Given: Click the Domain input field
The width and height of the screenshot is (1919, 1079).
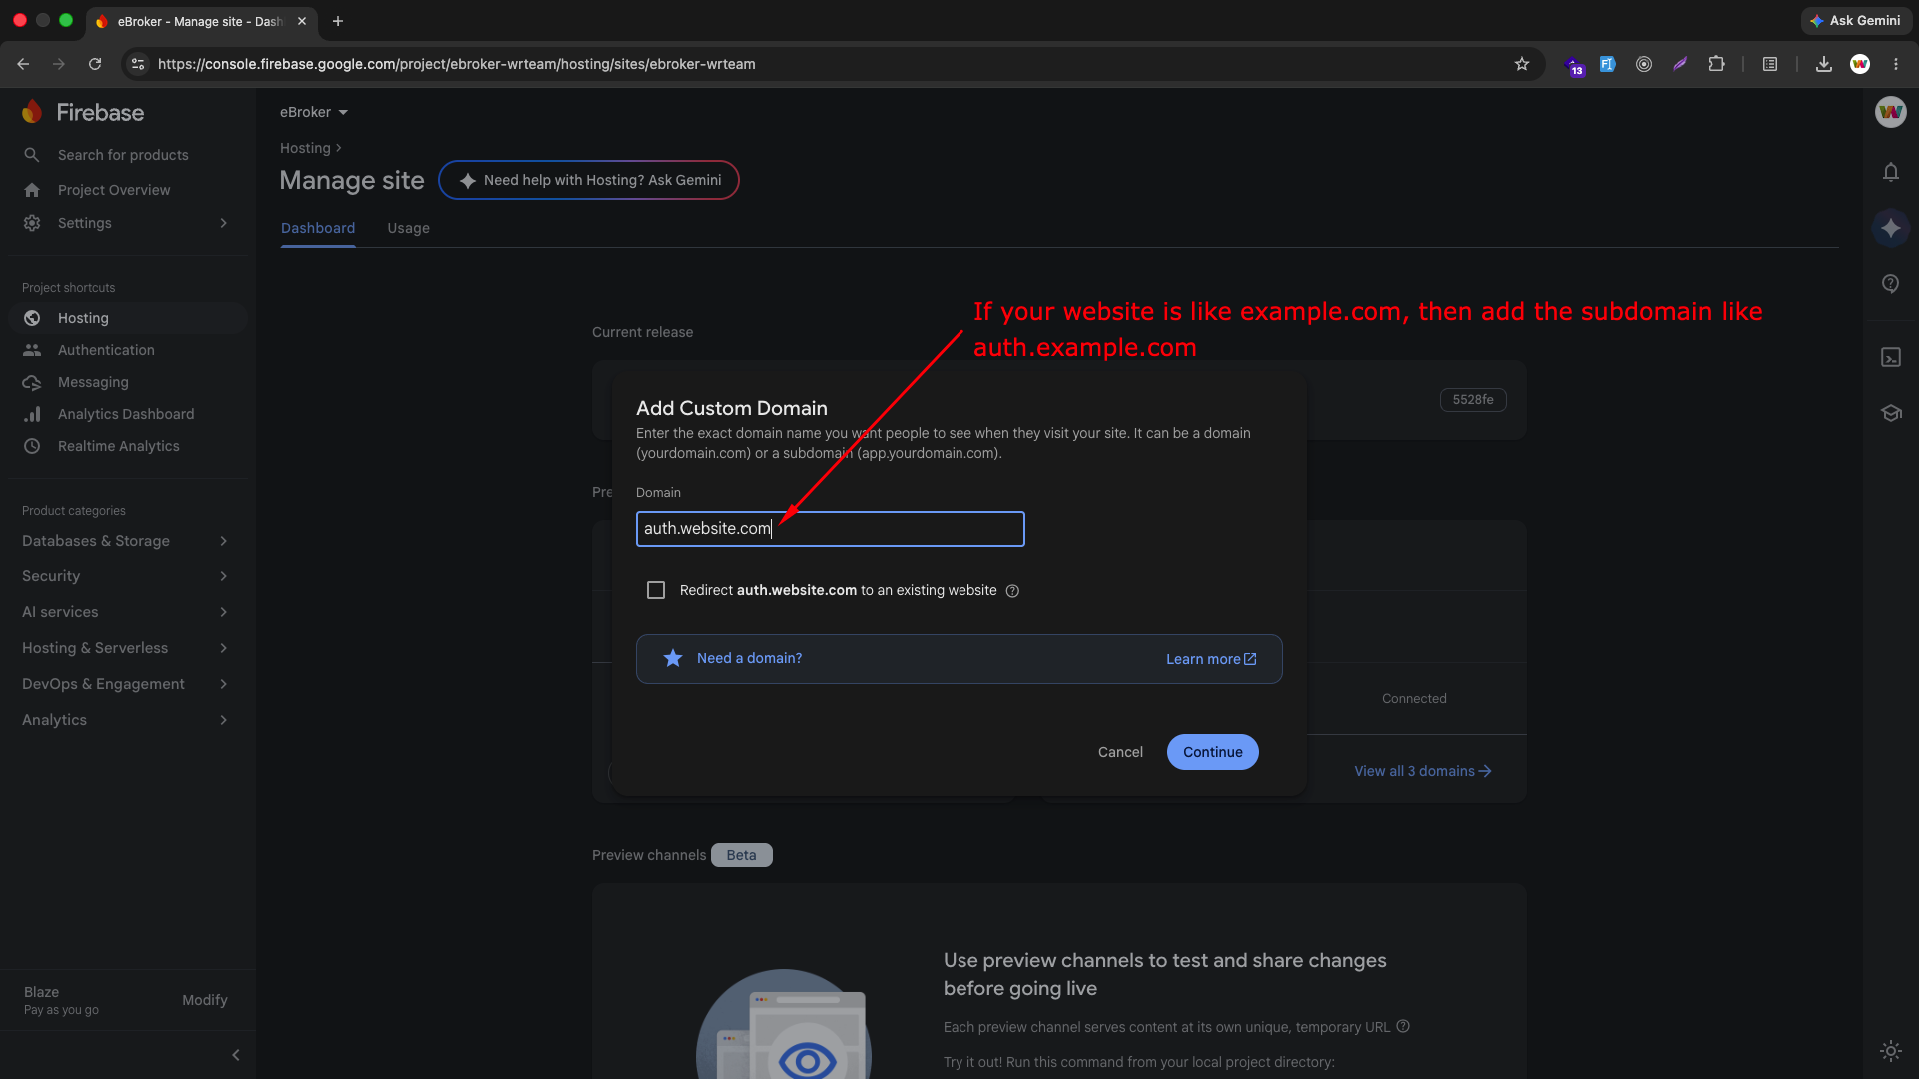Looking at the screenshot, I should point(830,529).
